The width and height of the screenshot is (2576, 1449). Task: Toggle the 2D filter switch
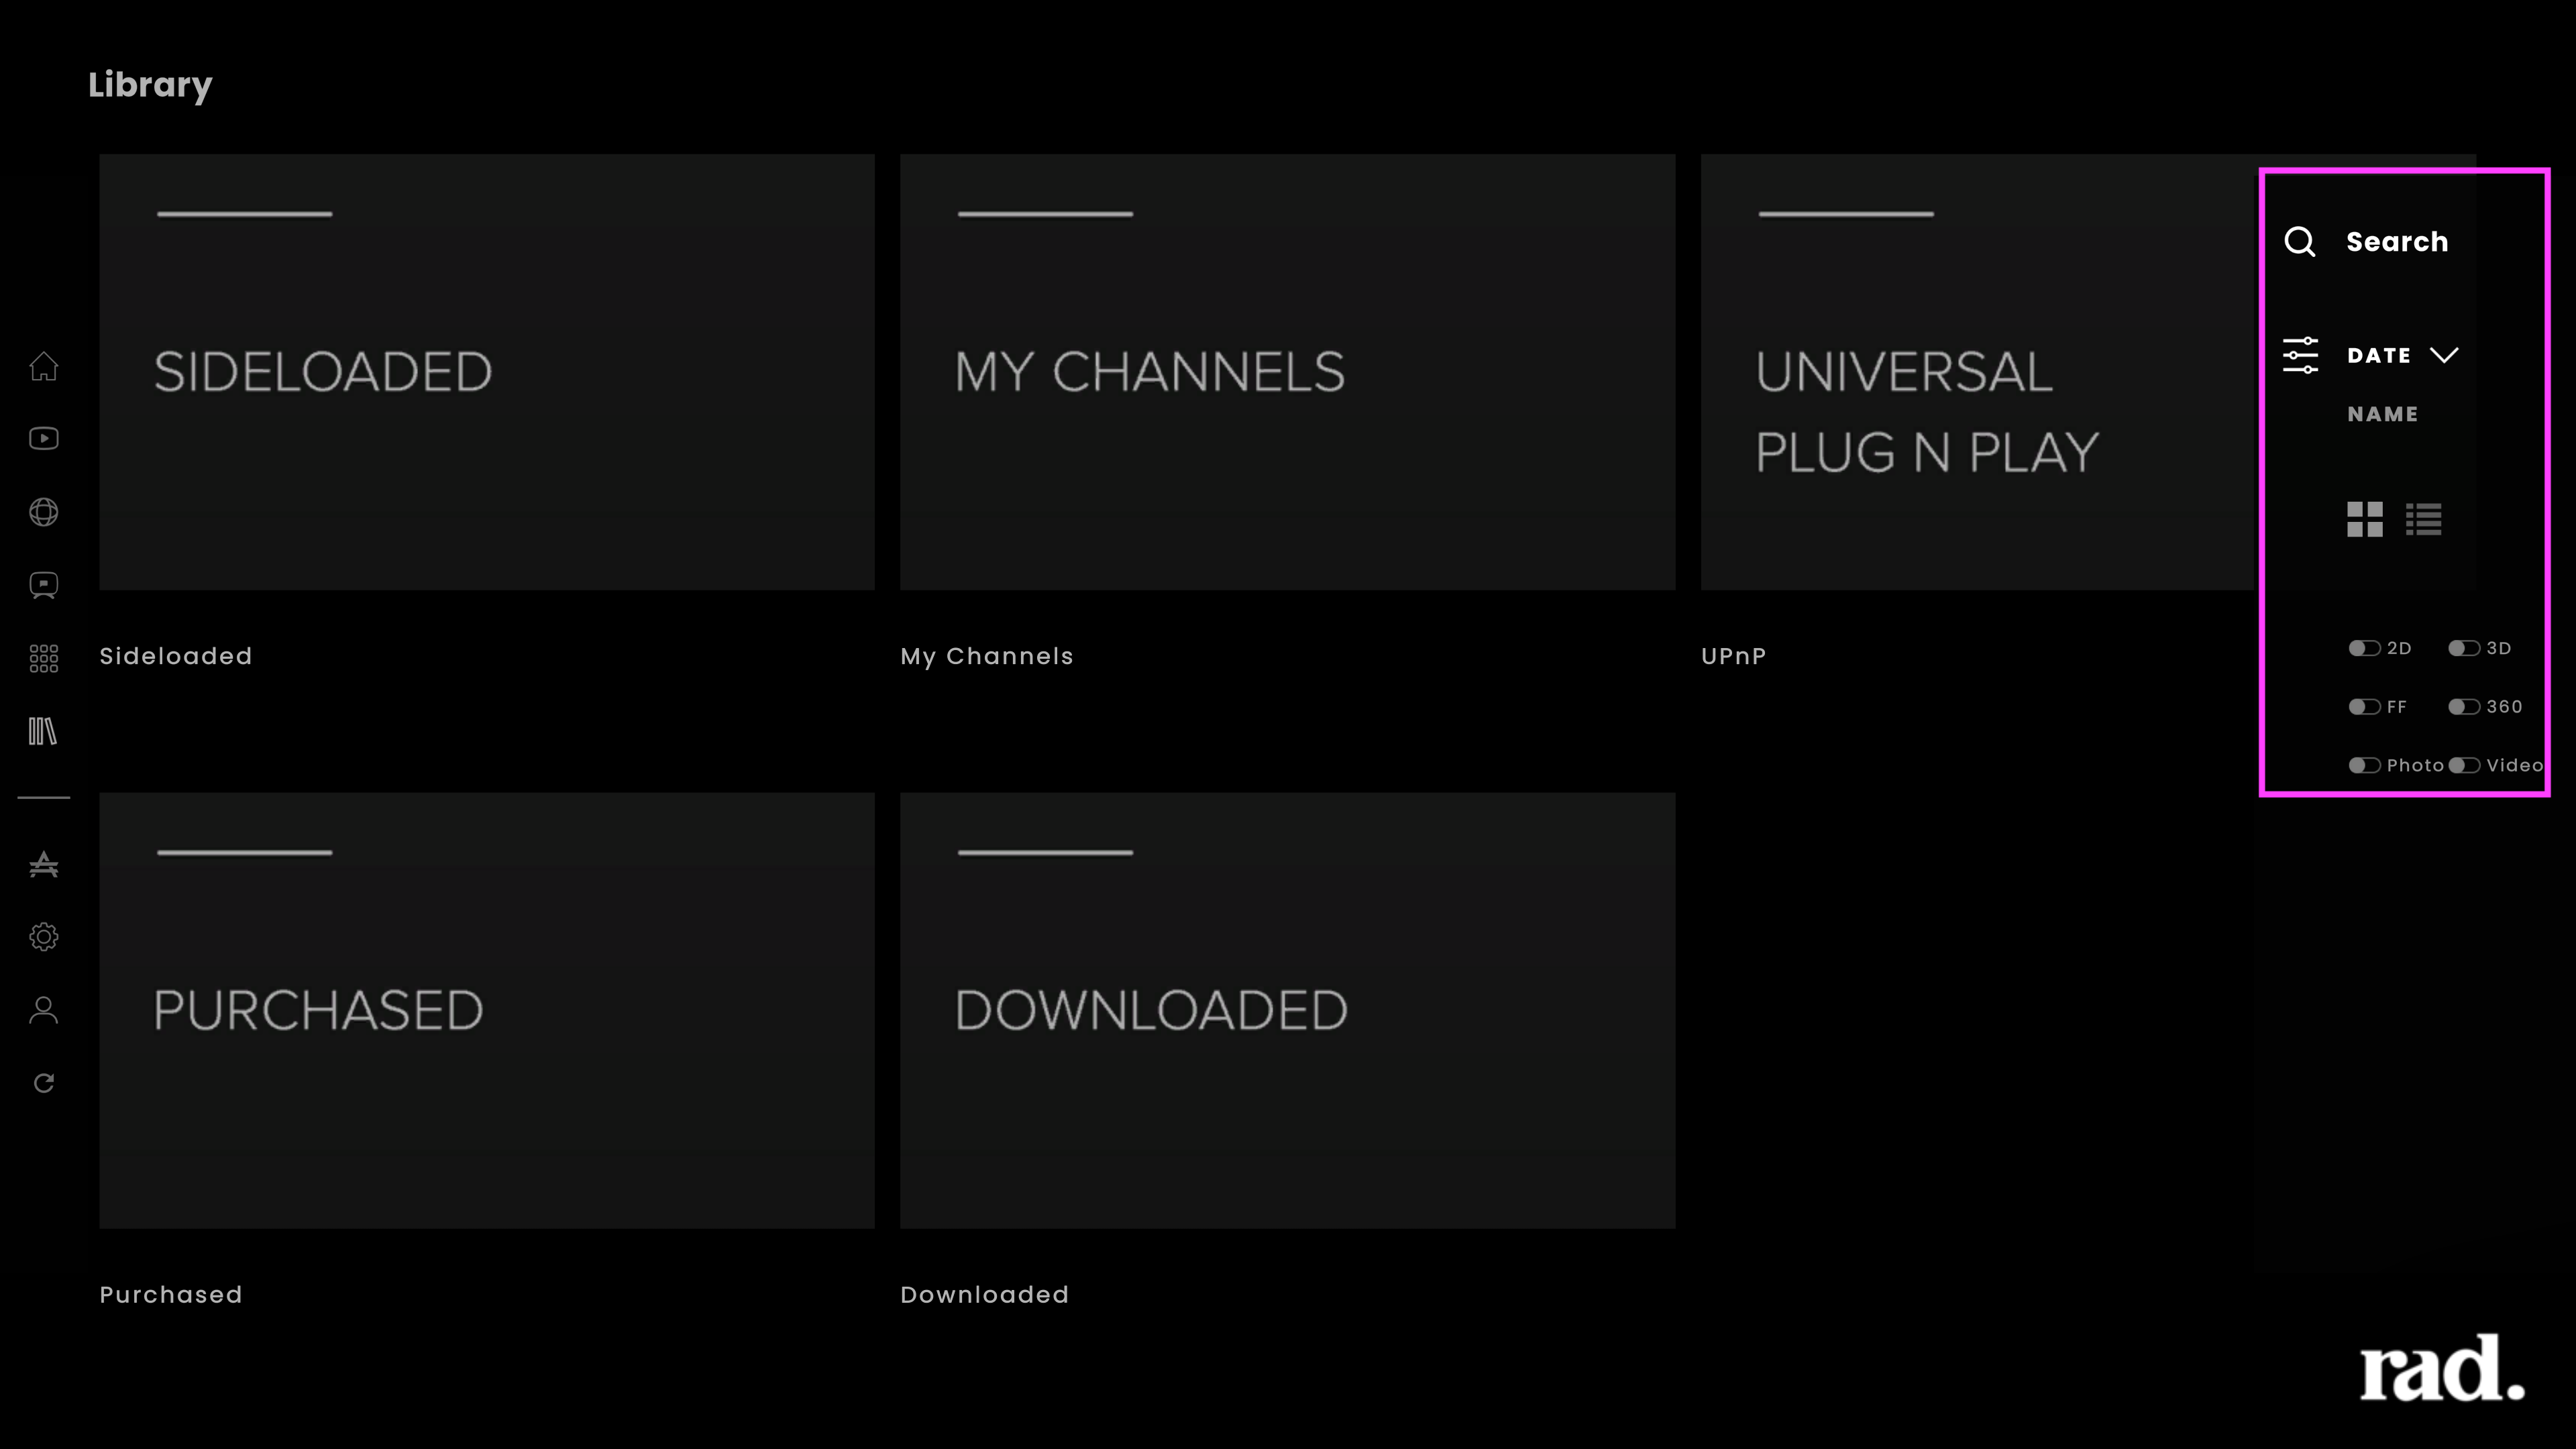tap(2364, 648)
